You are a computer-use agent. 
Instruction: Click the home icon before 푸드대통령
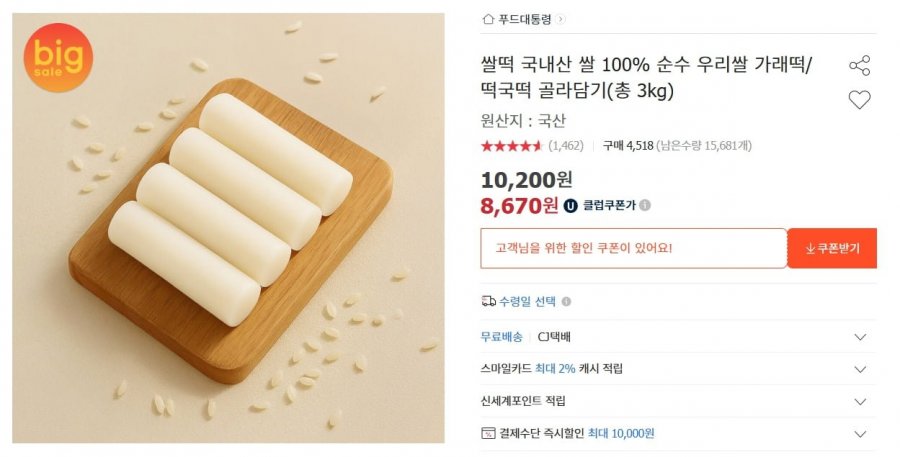pyautogui.click(x=487, y=18)
